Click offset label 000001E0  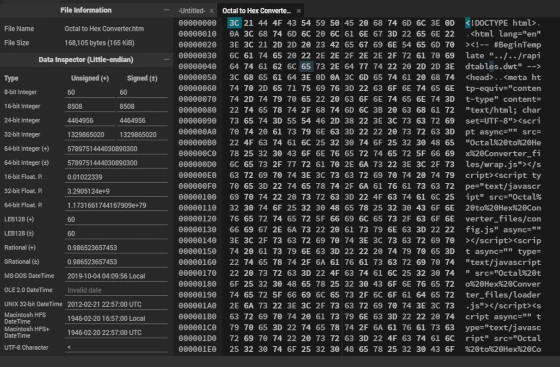198,349
